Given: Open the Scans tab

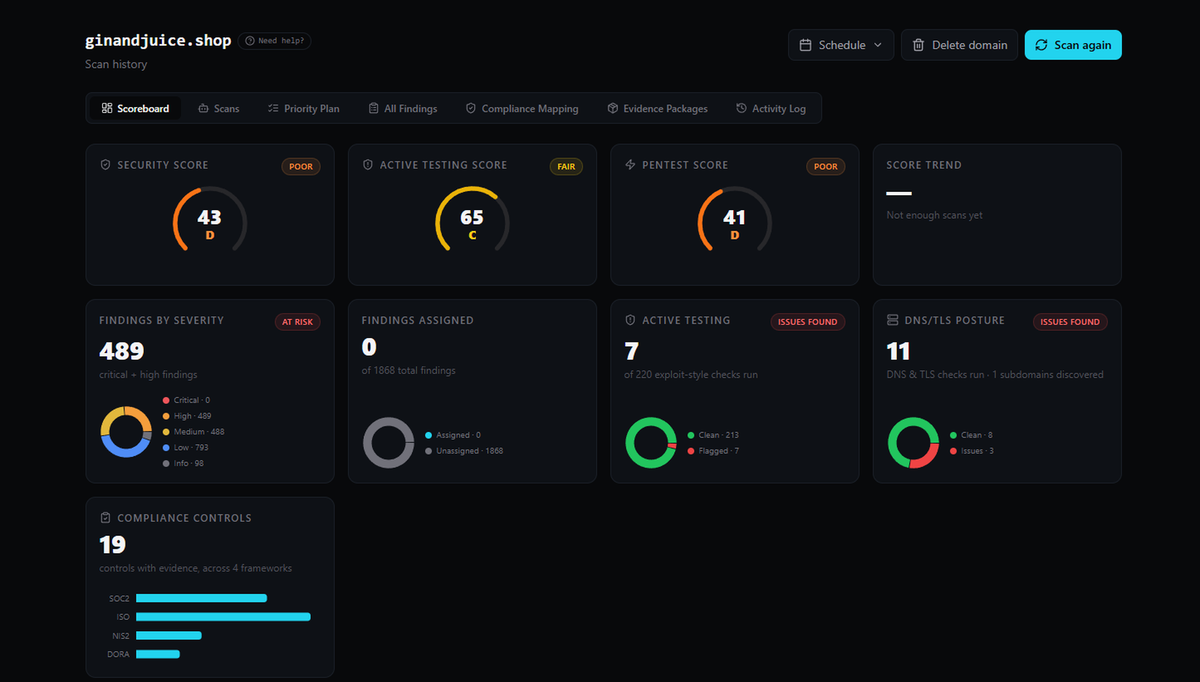Looking at the screenshot, I should point(219,108).
